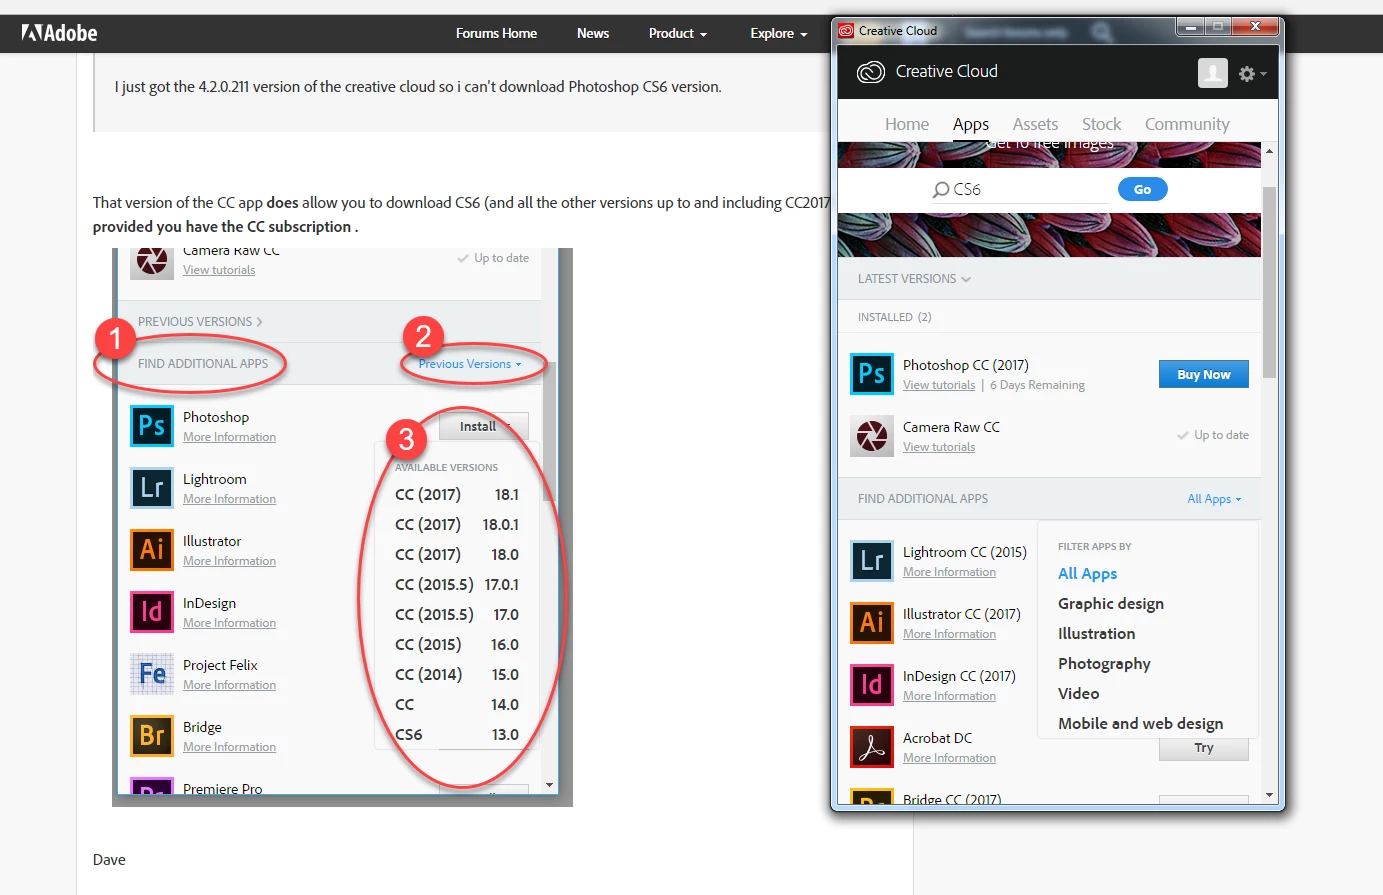Image resolution: width=1383 pixels, height=895 pixels.
Task: Click Photoshop icon in forum screenshot
Action: 152,426
